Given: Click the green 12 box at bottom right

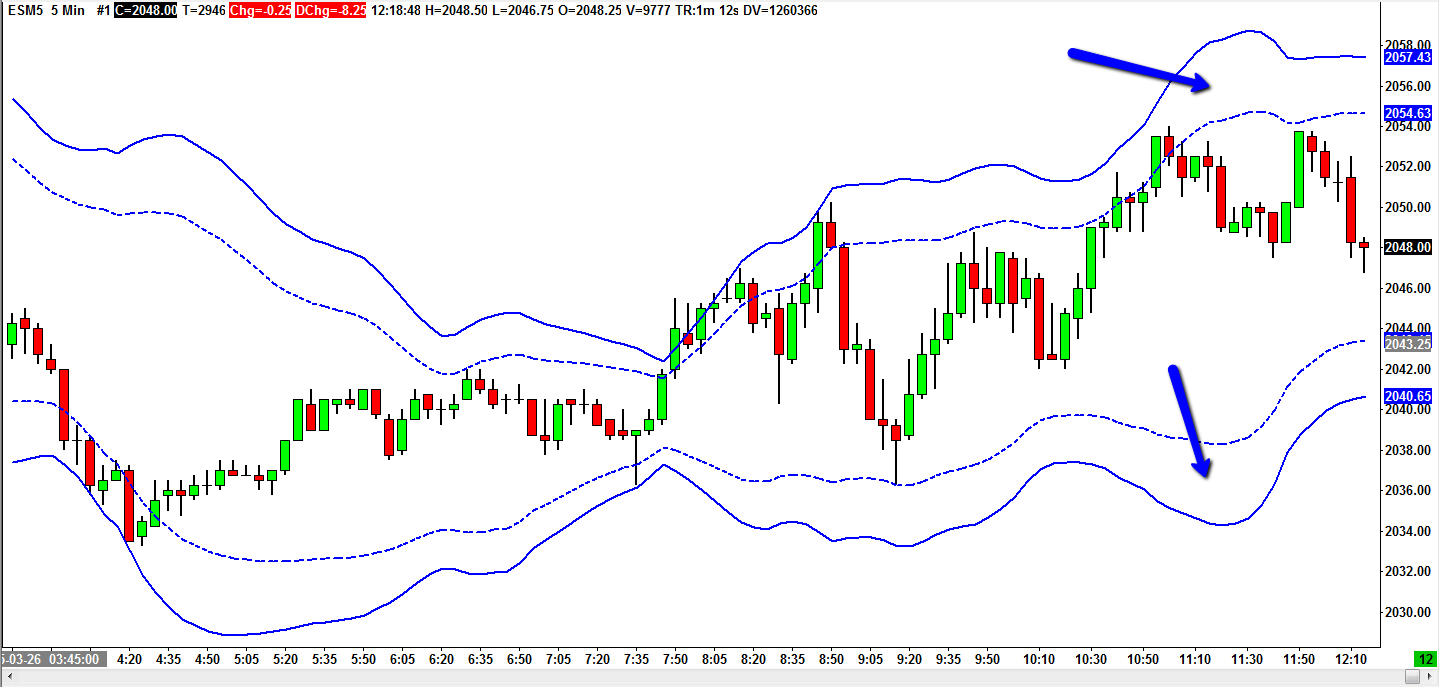Looking at the screenshot, I should click(1424, 659).
